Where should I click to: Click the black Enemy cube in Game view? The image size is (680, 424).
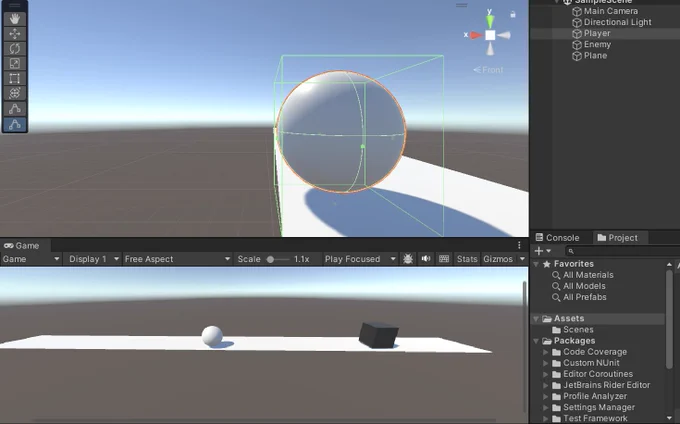tap(378, 335)
